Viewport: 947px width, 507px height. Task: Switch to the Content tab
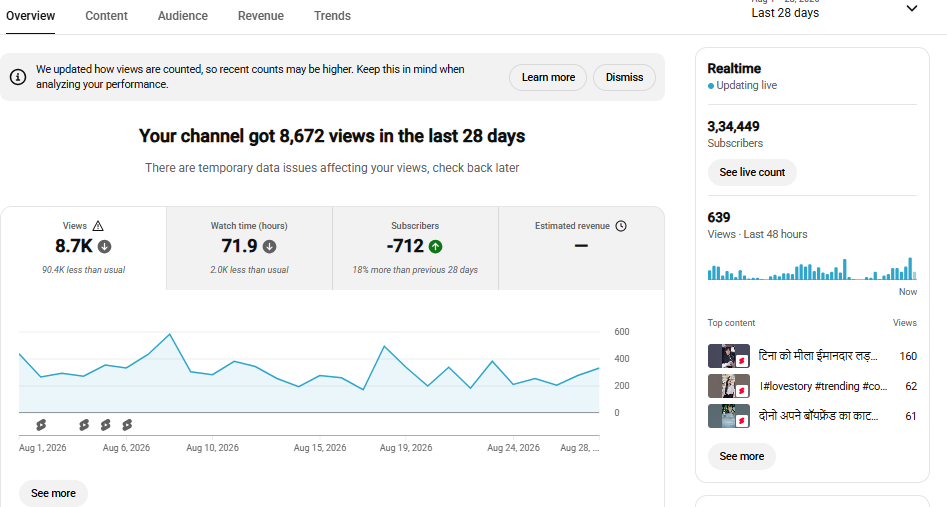coord(106,16)
